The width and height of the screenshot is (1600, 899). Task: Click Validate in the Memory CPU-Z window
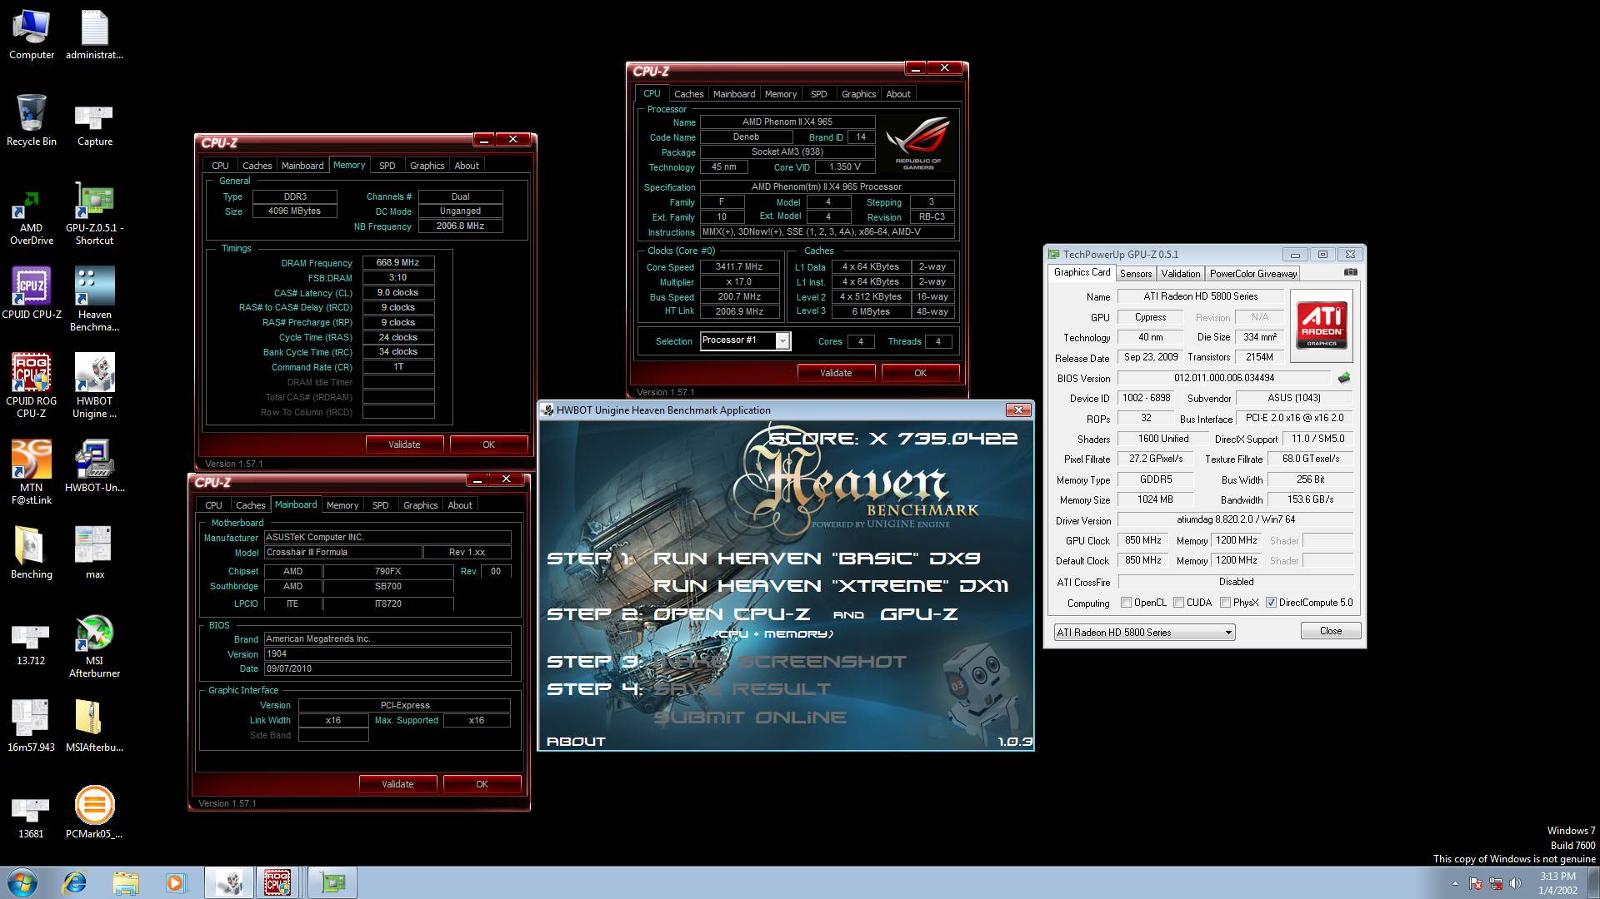pyautogui.click(x=404, y=444)
